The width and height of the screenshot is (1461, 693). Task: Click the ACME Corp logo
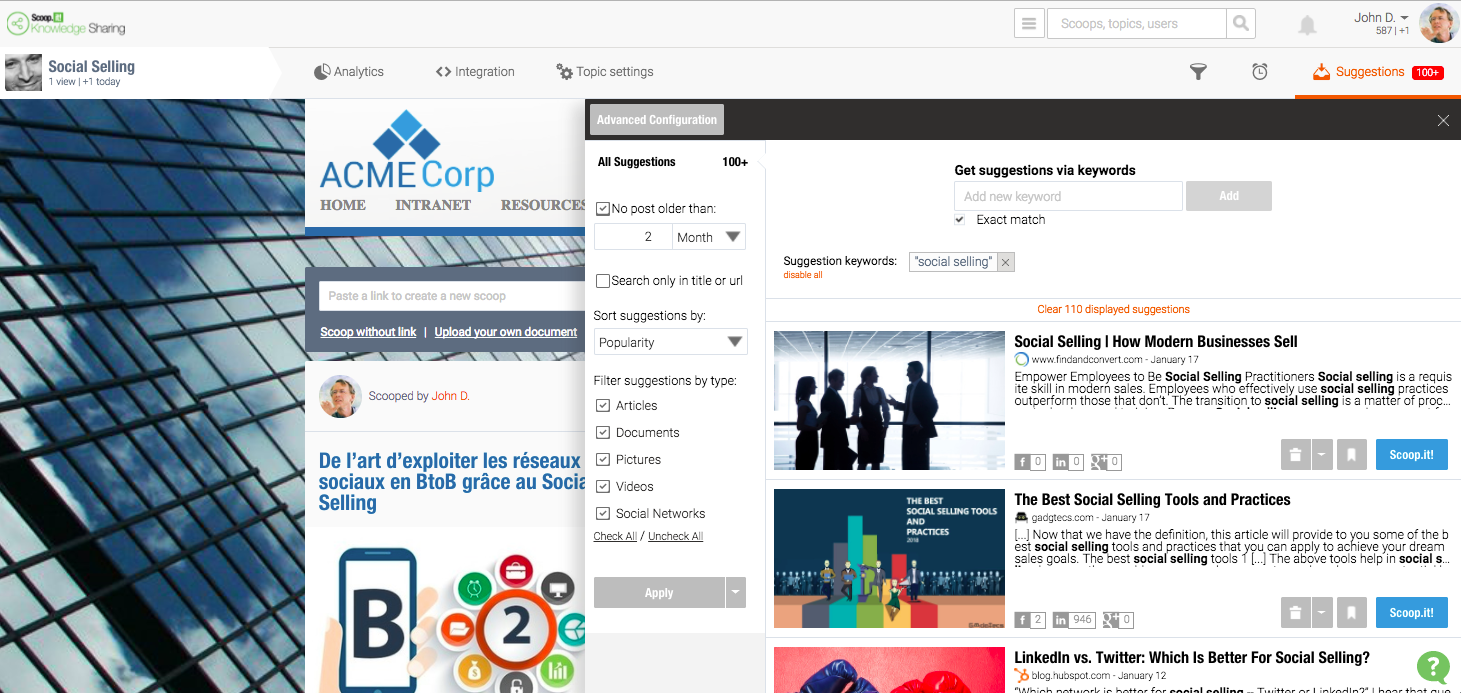[x=407, y=150]
